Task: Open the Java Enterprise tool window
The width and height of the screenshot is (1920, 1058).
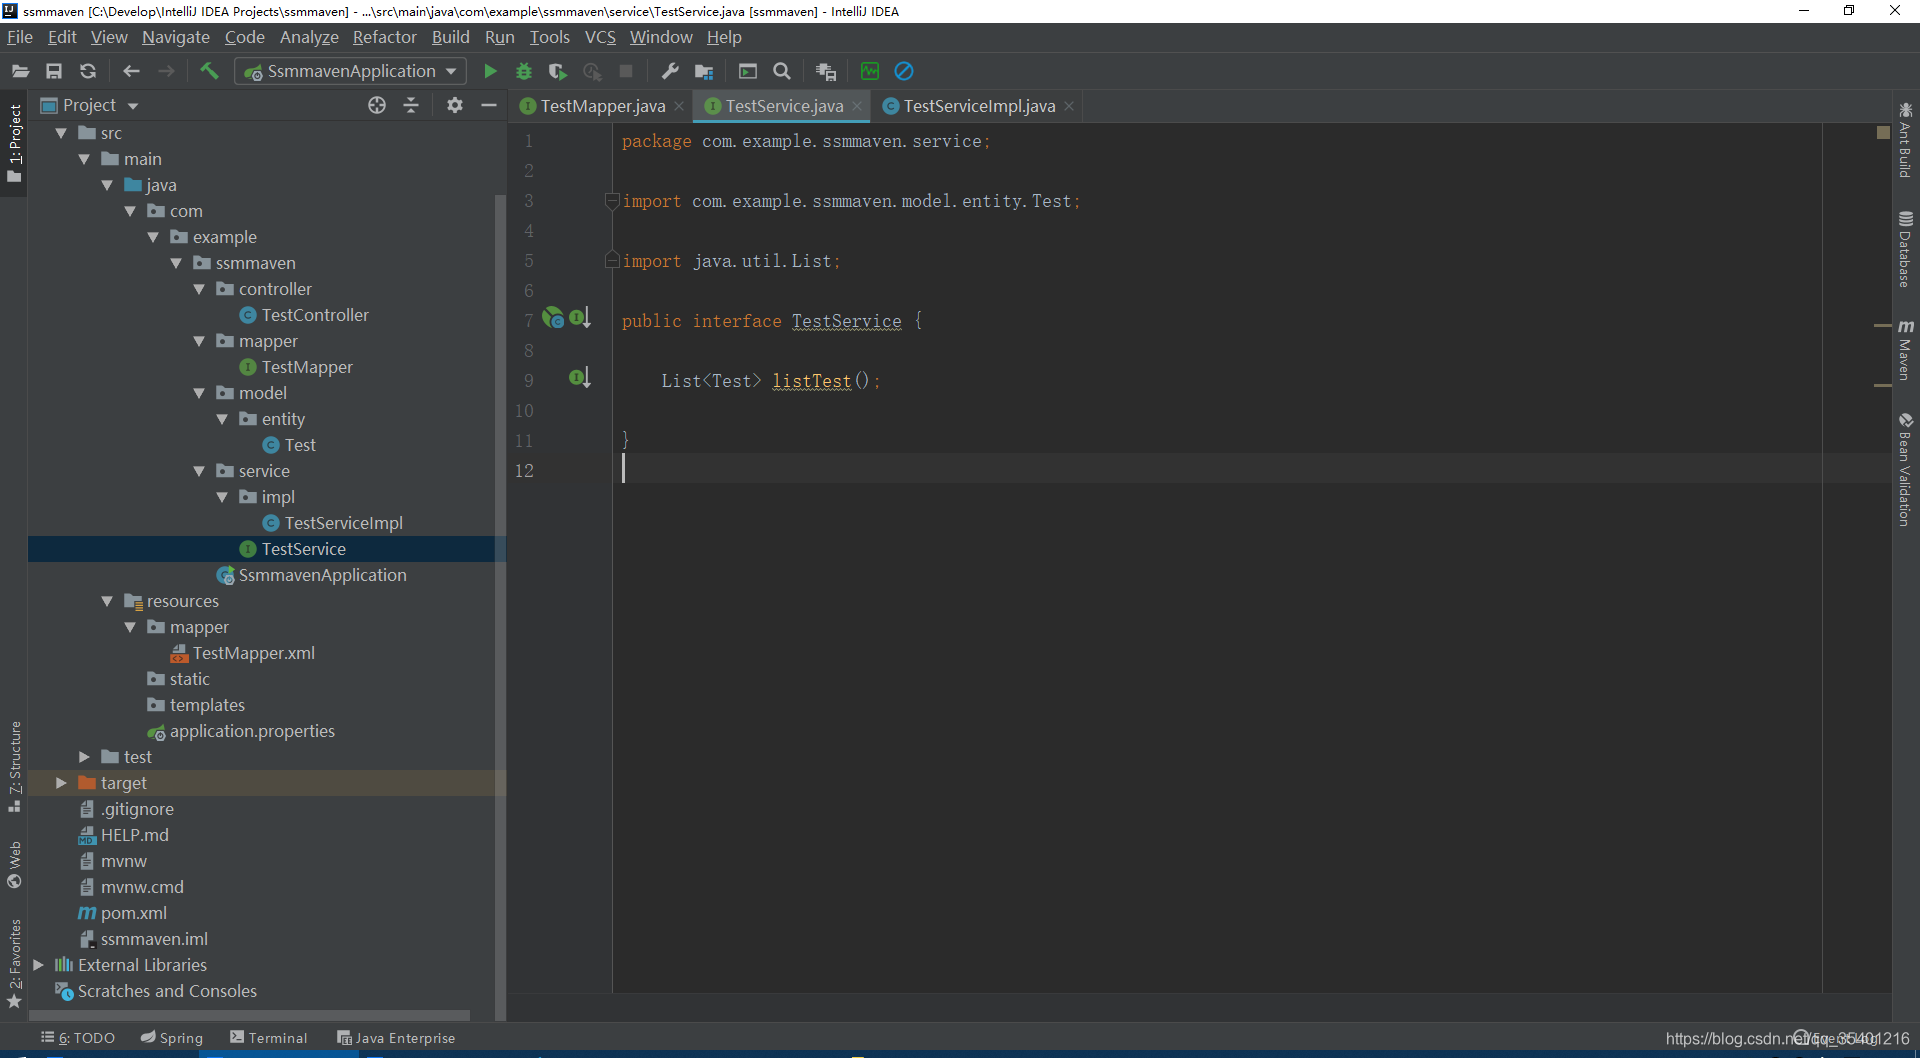Action: [x=396, y=1038]
